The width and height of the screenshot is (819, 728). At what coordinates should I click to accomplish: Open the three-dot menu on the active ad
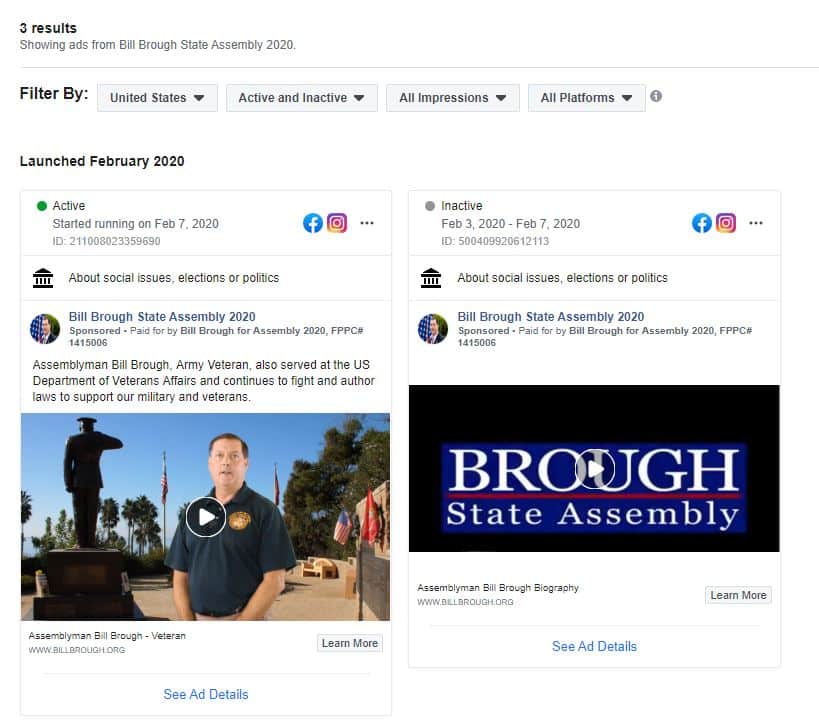pyautogui.click(x=367, y=223)
